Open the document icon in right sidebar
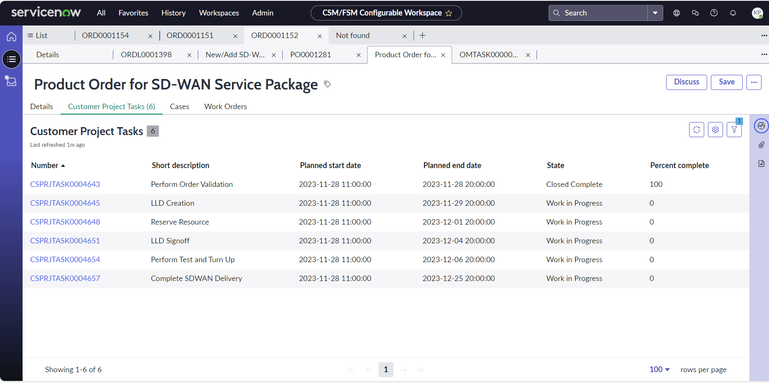The image size is (769, 383). [761, 164]
